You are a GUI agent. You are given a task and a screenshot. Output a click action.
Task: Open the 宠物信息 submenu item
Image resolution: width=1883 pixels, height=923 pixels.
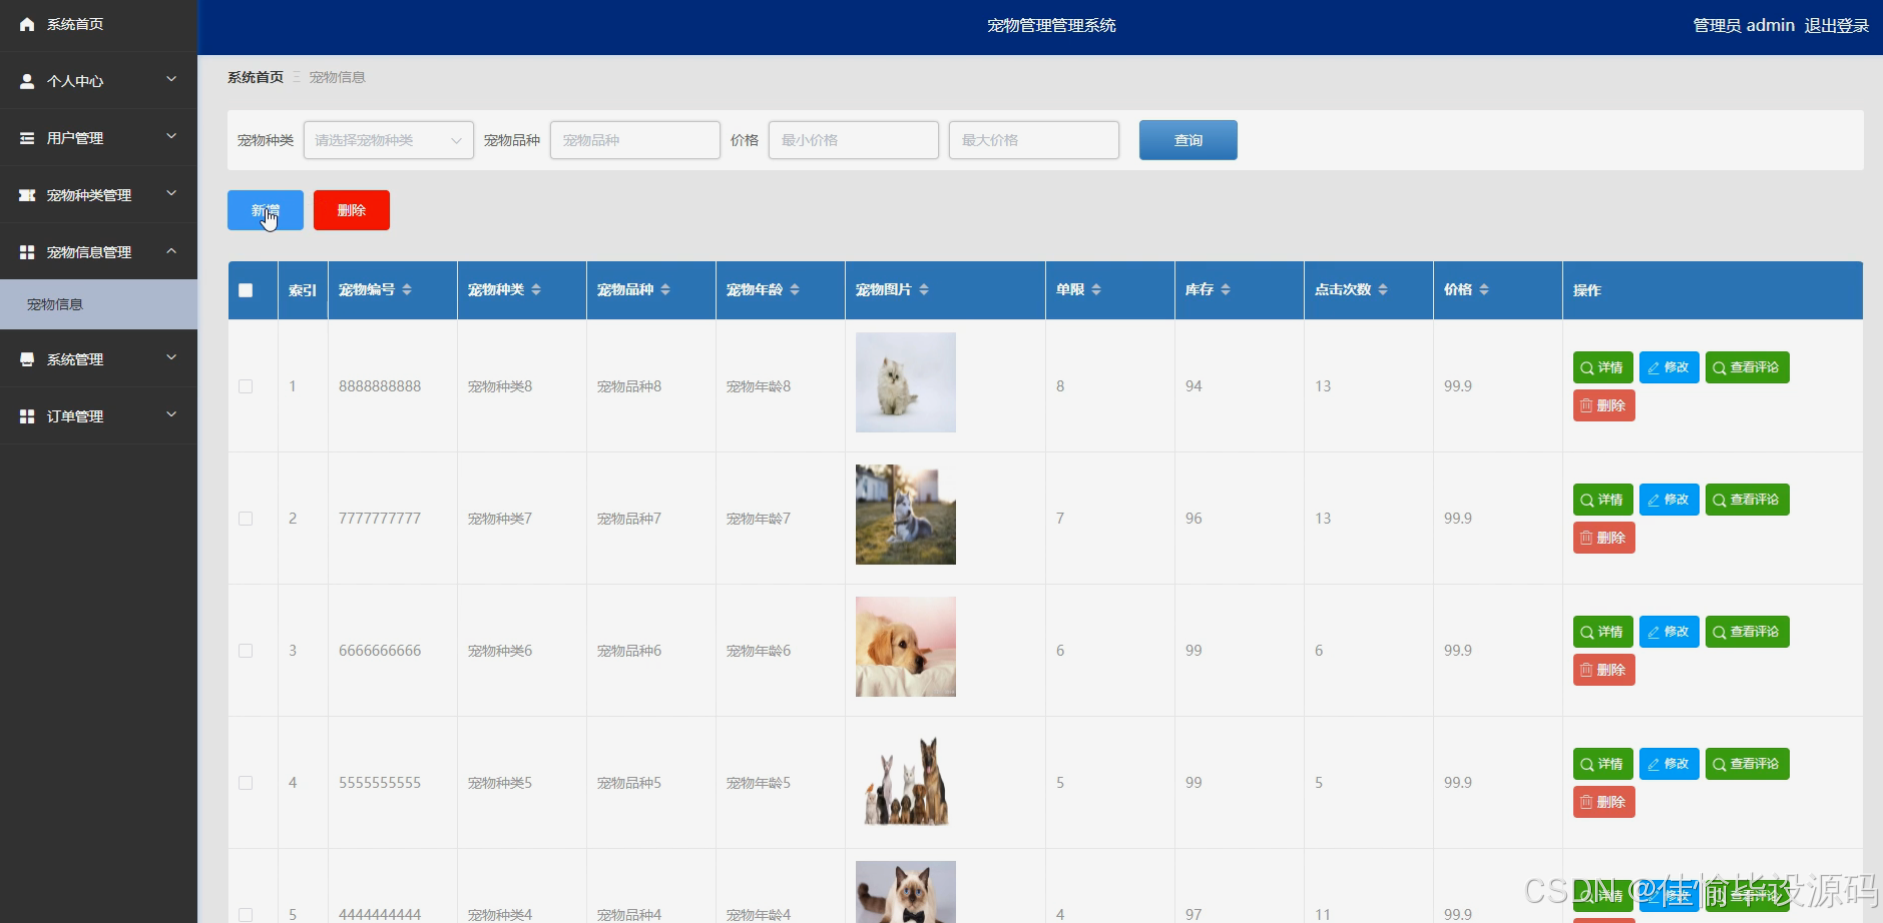[x=98, y=304]
